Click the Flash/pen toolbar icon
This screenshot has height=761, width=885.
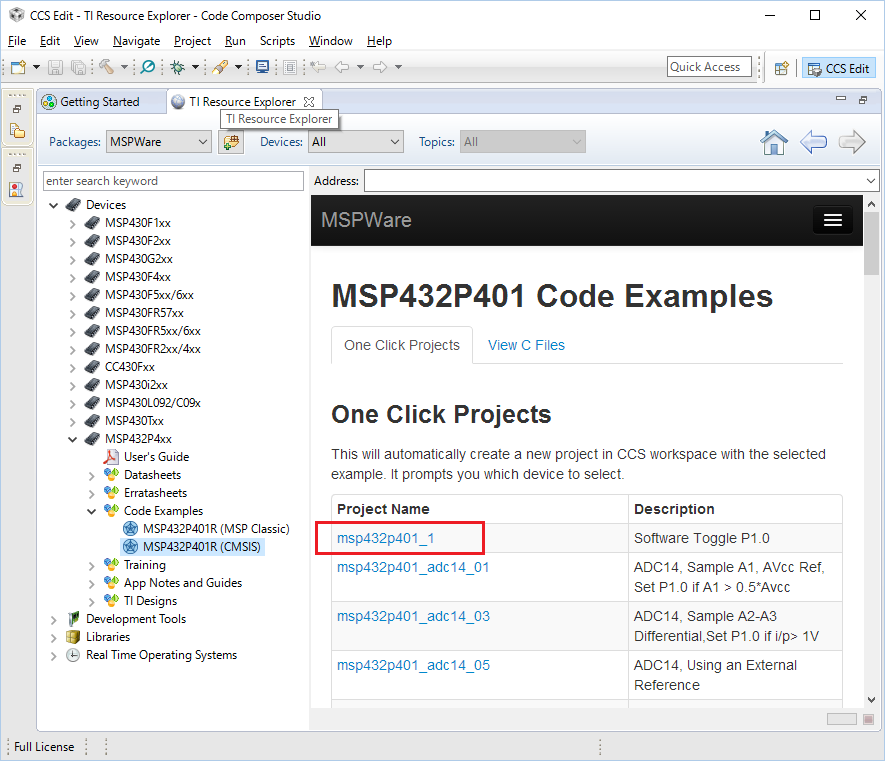tap(220, 67)
